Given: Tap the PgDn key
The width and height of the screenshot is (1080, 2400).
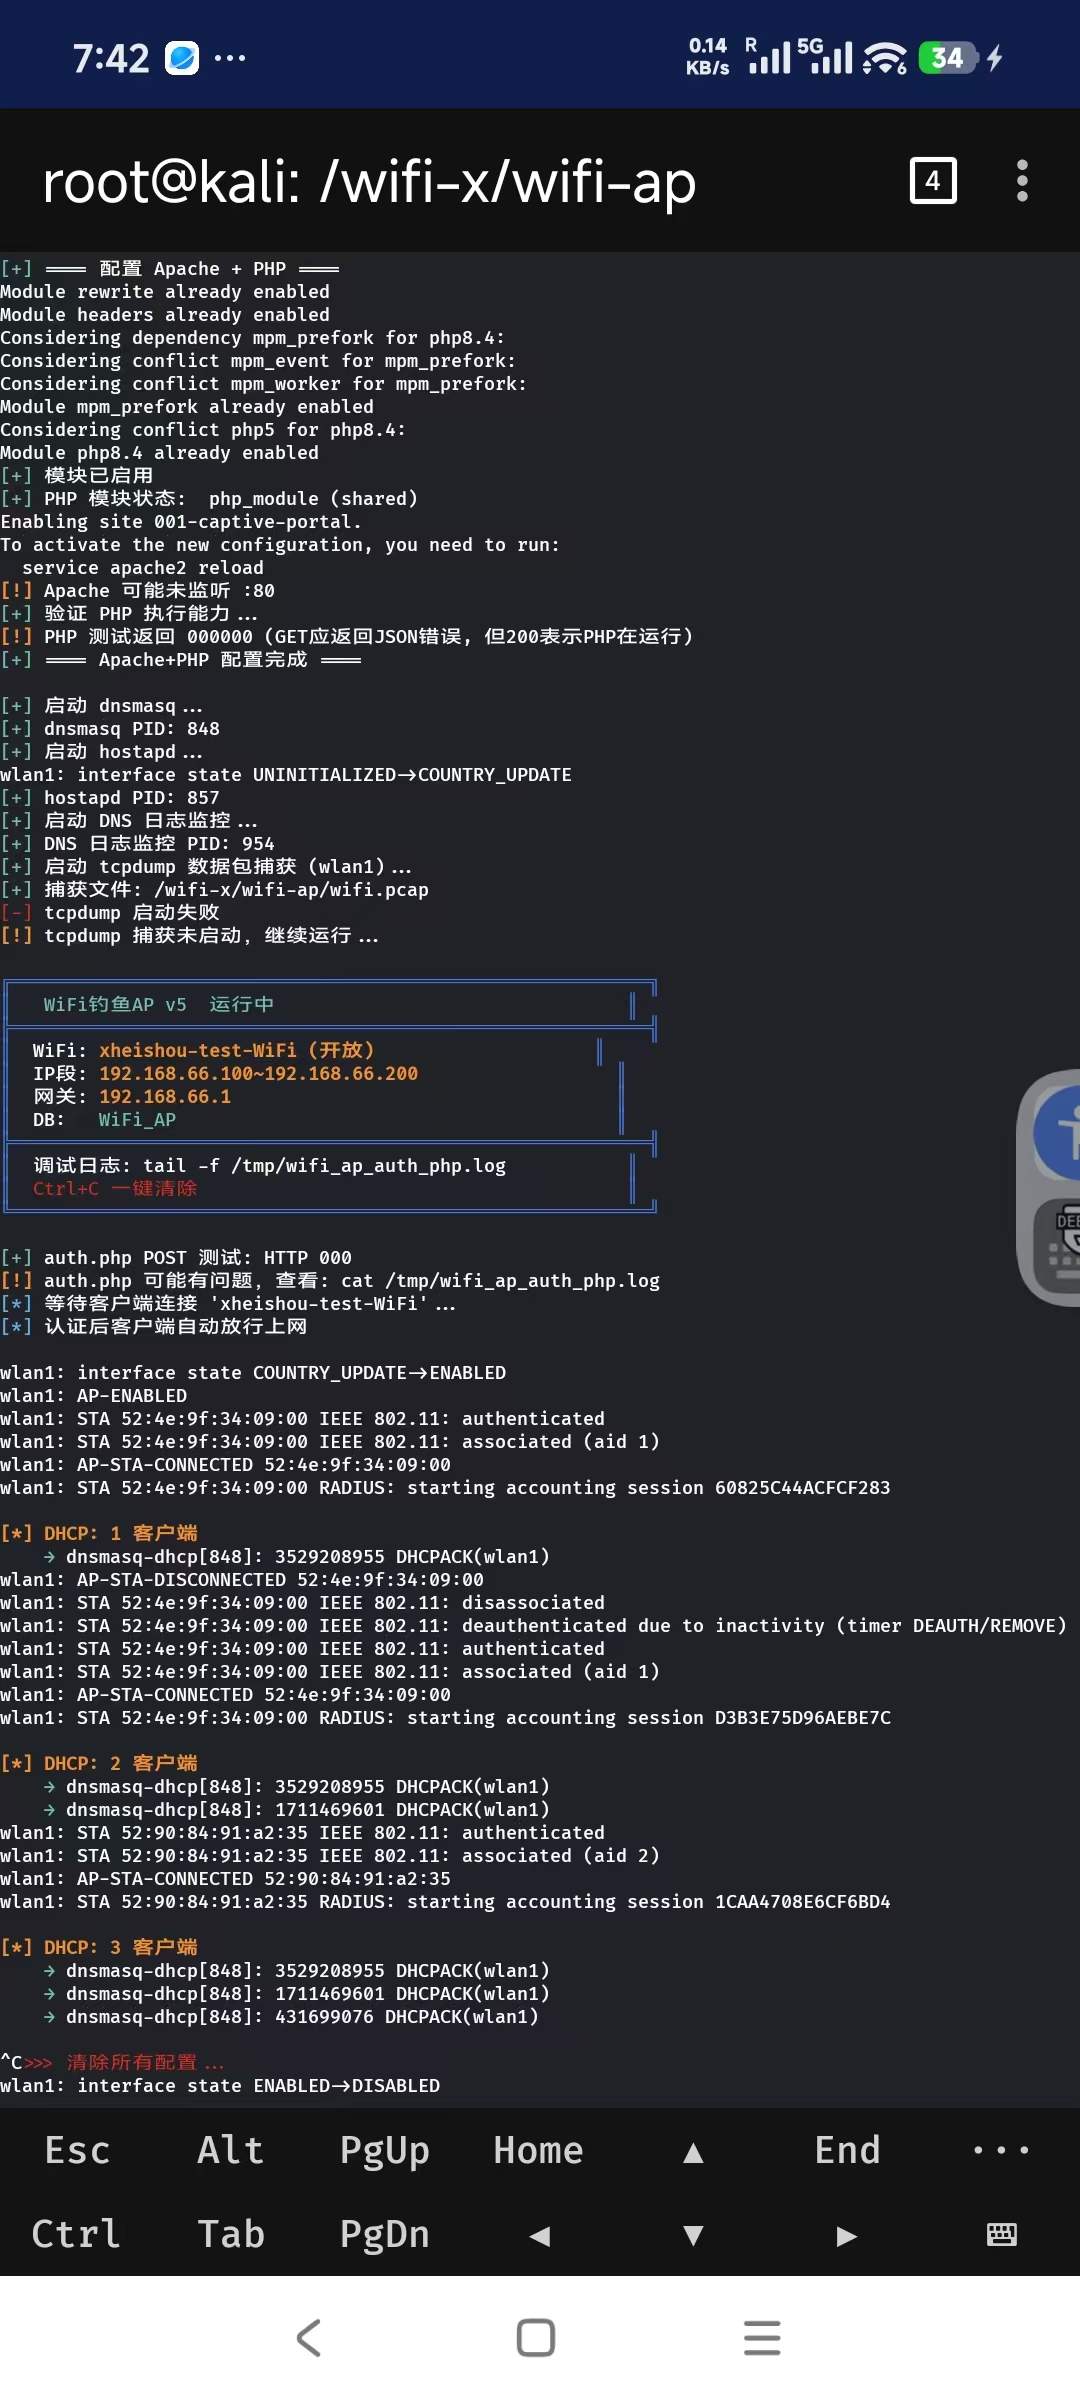Looking at the screenshot, I should (385, 2234).
